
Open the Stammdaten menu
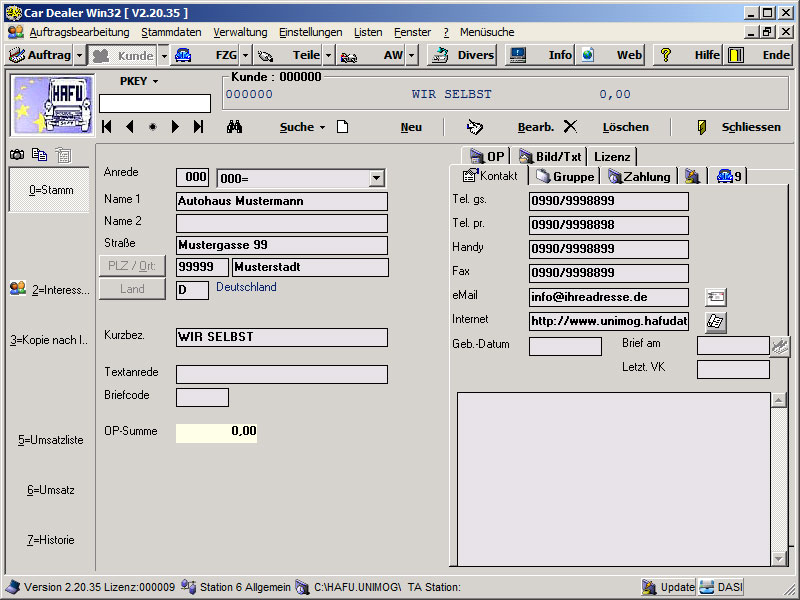coord(171,32)
